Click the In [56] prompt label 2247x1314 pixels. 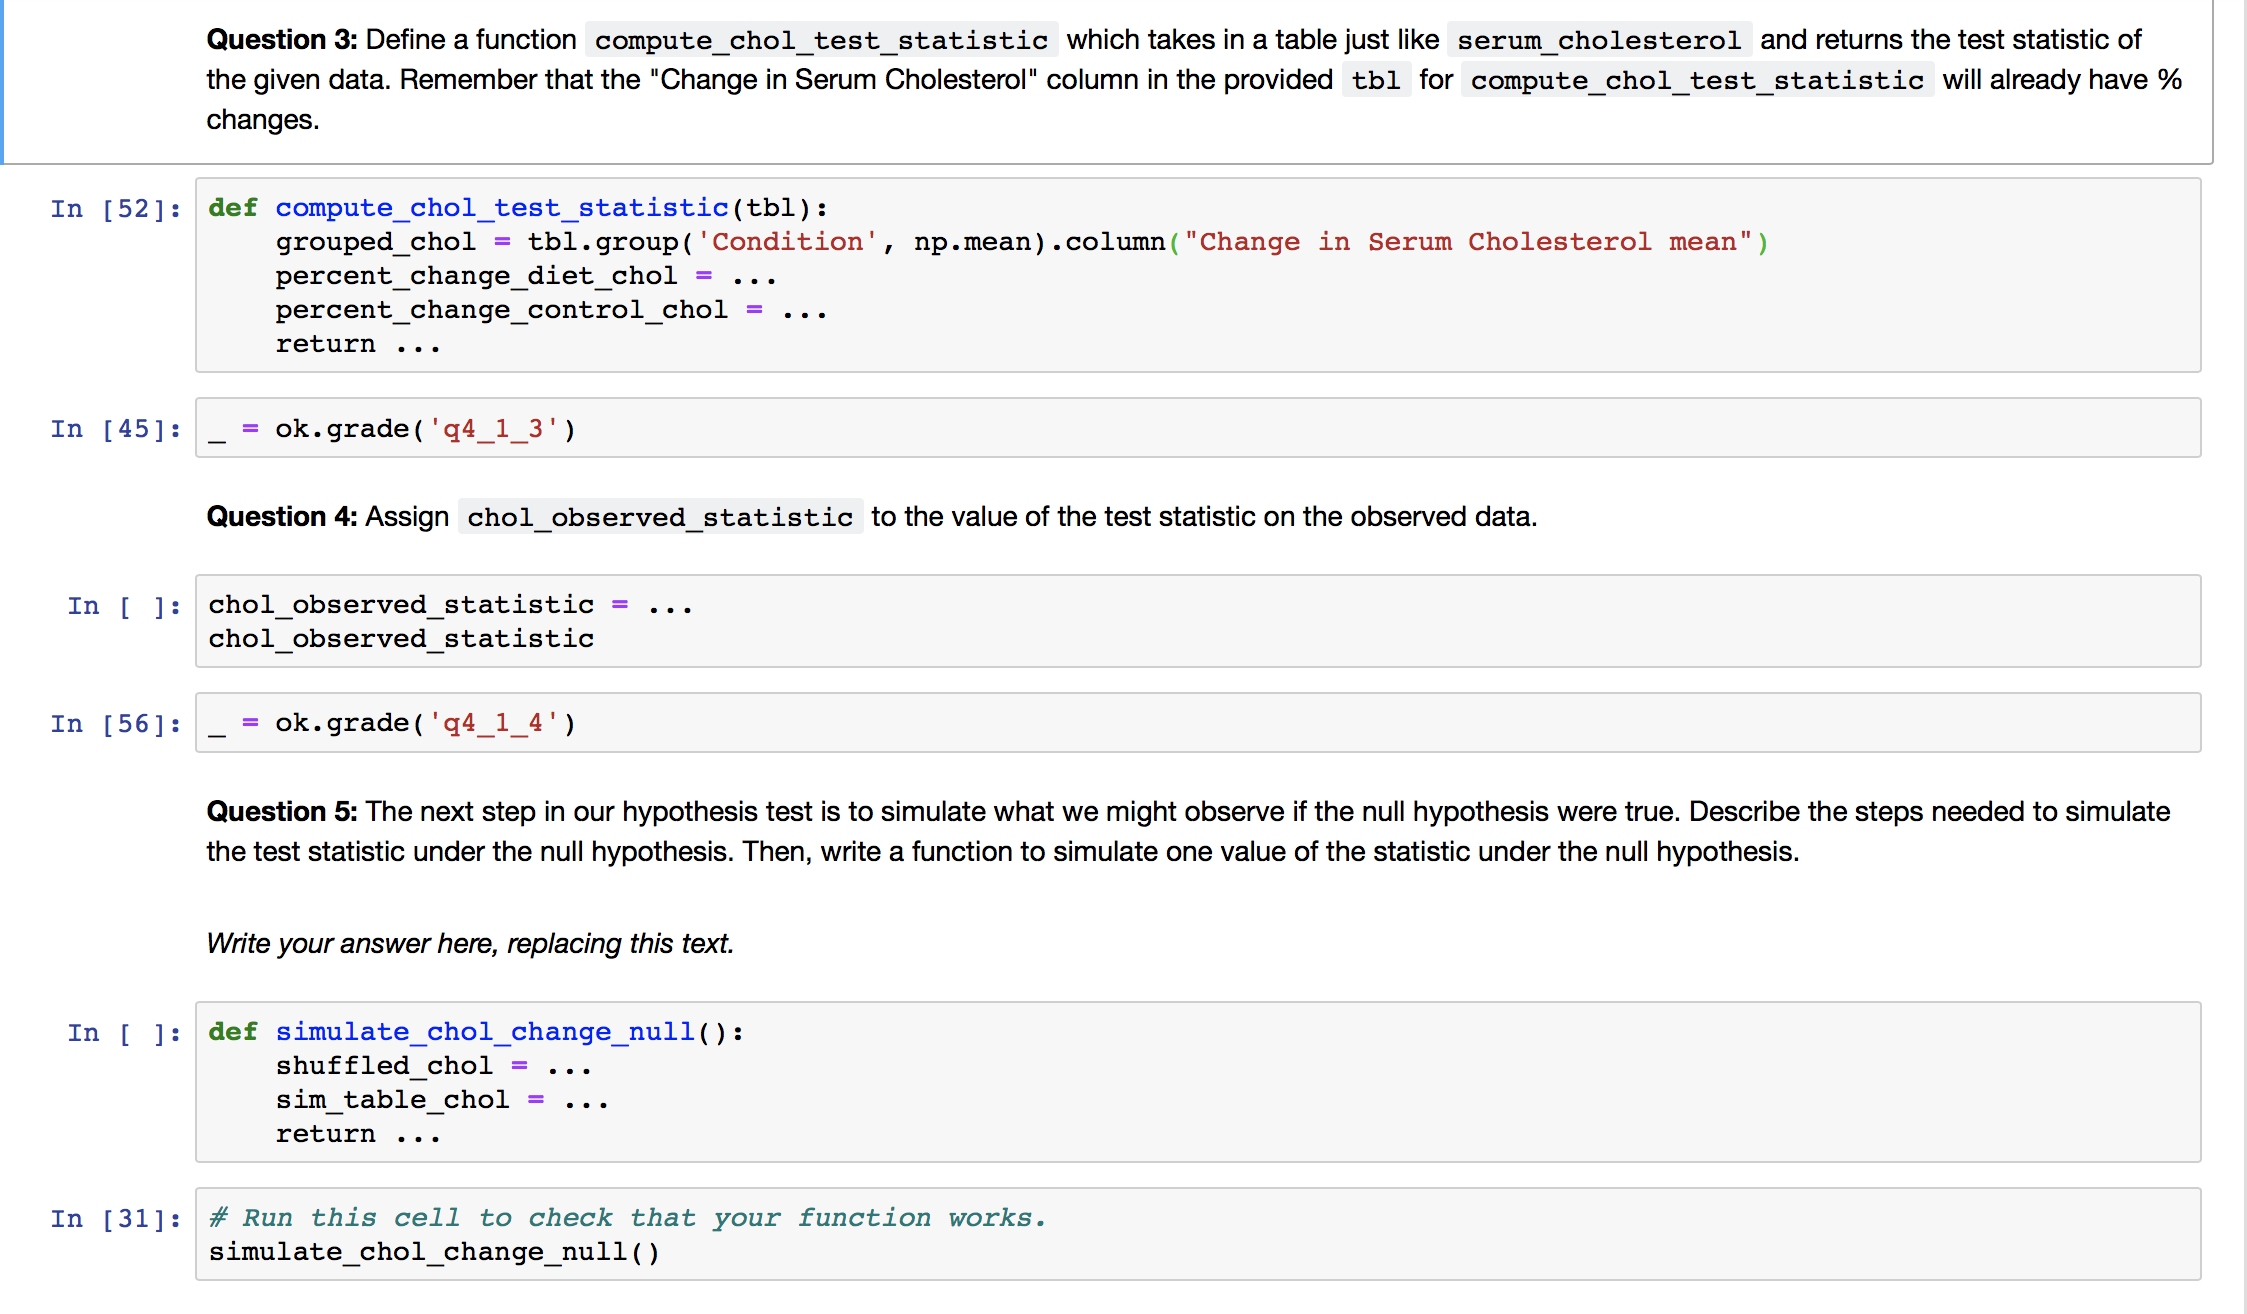pos(115,722)
